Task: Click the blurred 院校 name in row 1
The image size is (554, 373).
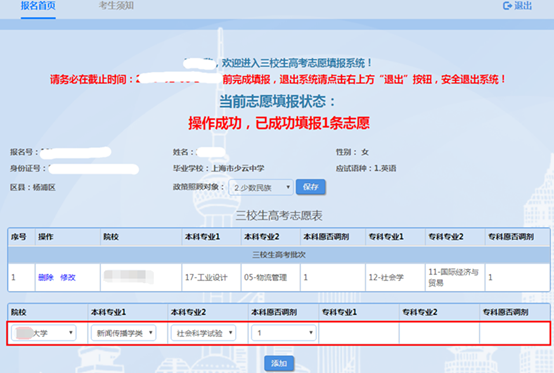Action: pos(129,277)
